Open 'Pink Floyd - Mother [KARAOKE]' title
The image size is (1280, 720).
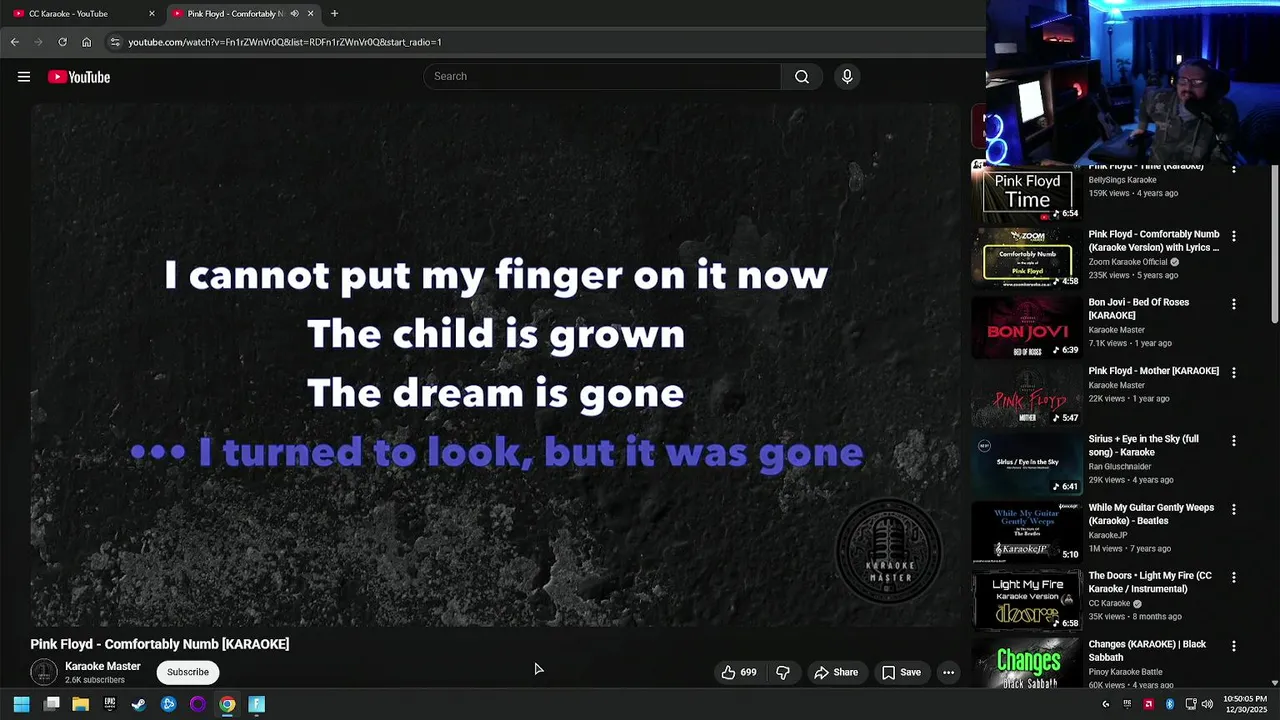(1154, 371)
